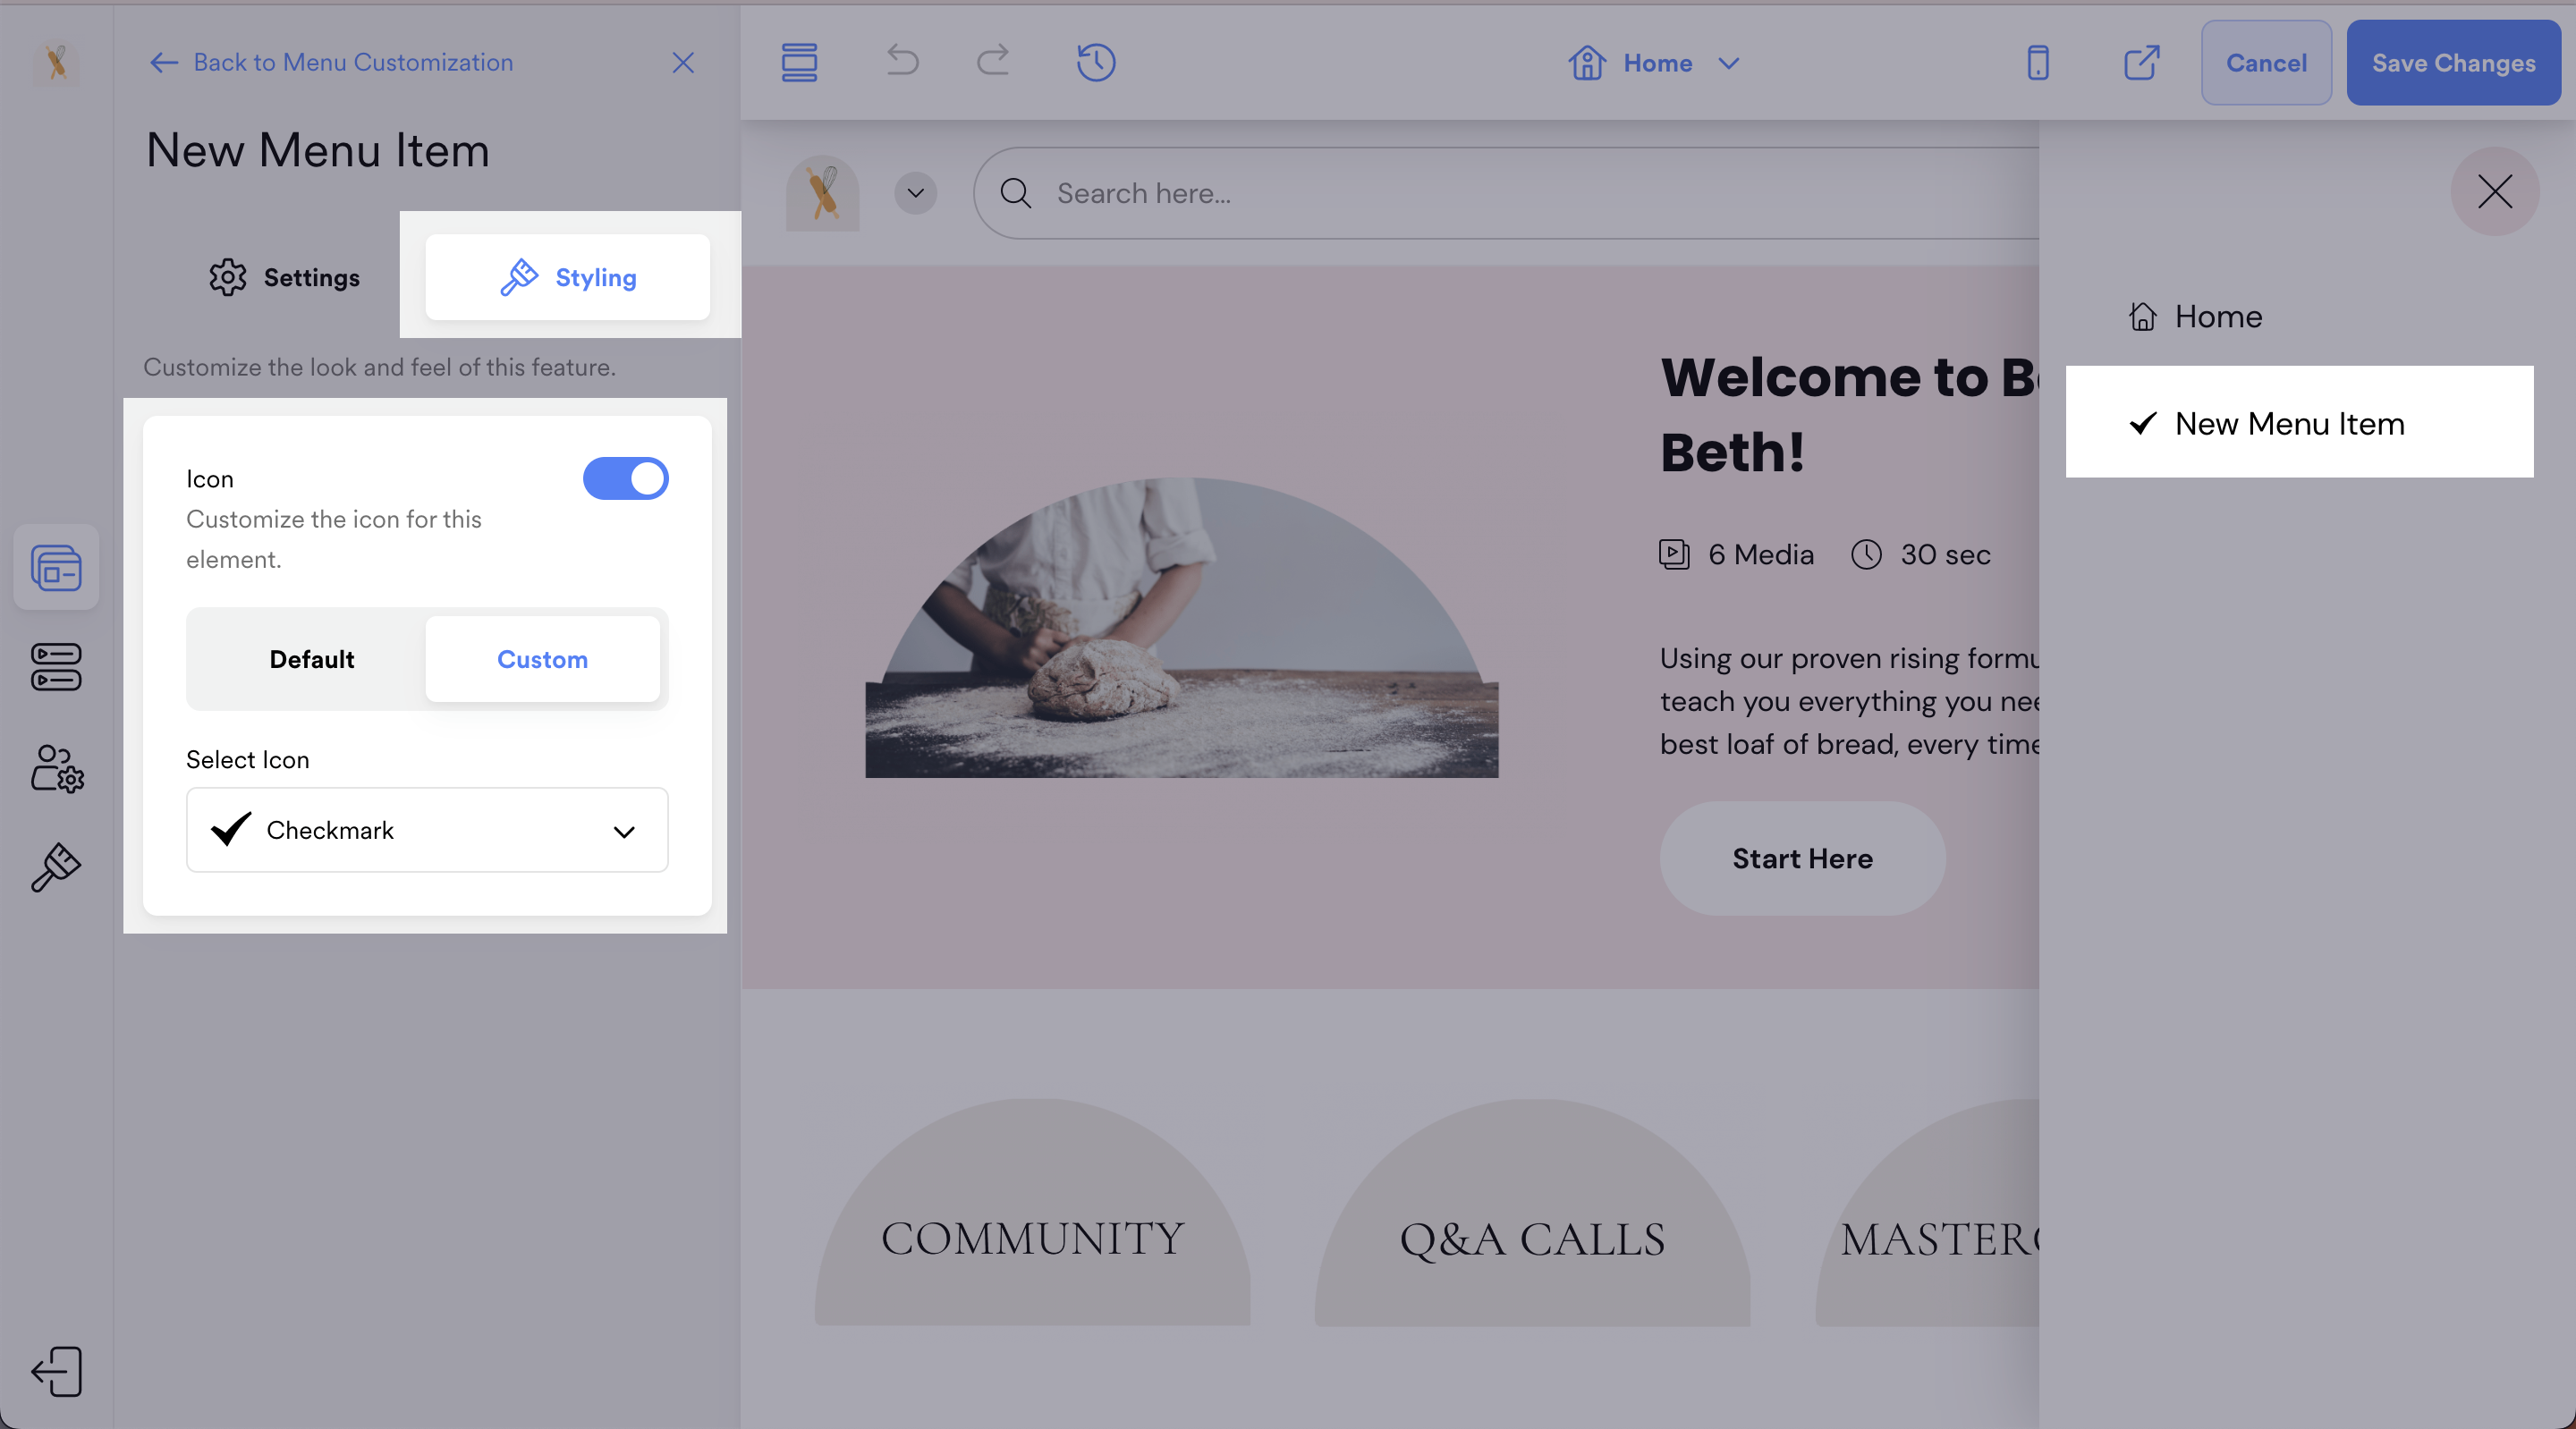Click the Search here input field
This screenshot has width=2576, height=1429.
click(1500, 193)
